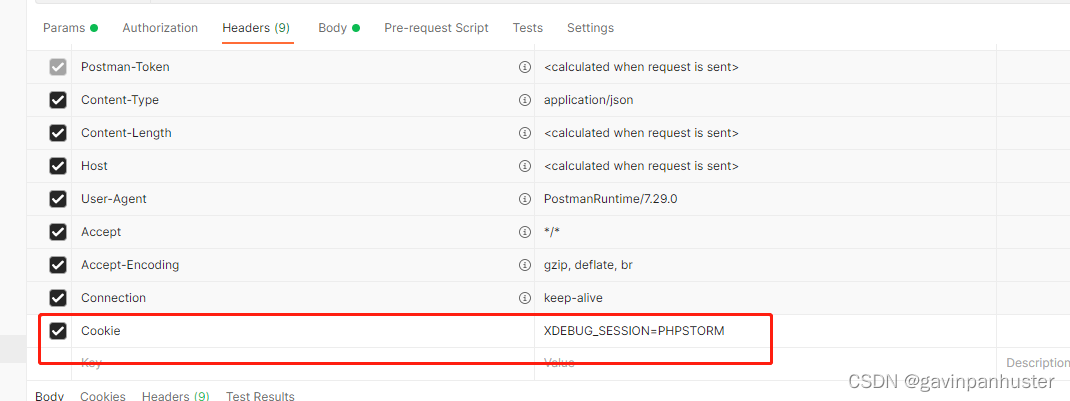Click the info icon for Content-Type
This screenshot has width=1070, height=401.
[x=525, y=100]
